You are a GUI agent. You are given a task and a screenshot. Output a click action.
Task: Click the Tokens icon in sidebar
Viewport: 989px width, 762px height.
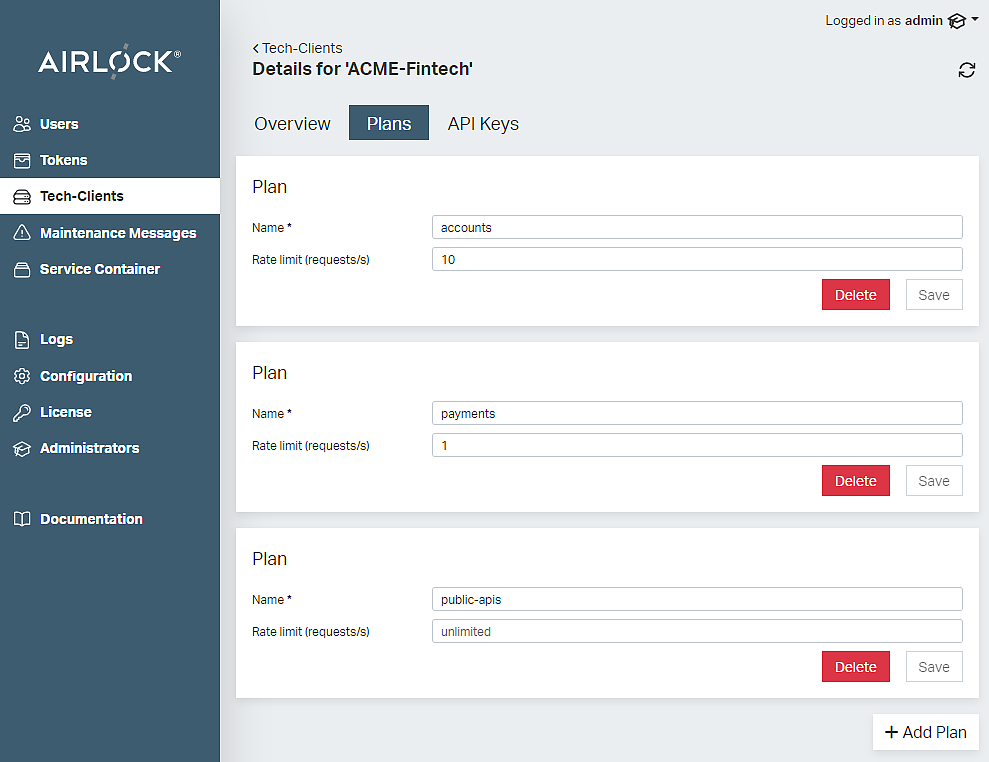coord(22,160)
